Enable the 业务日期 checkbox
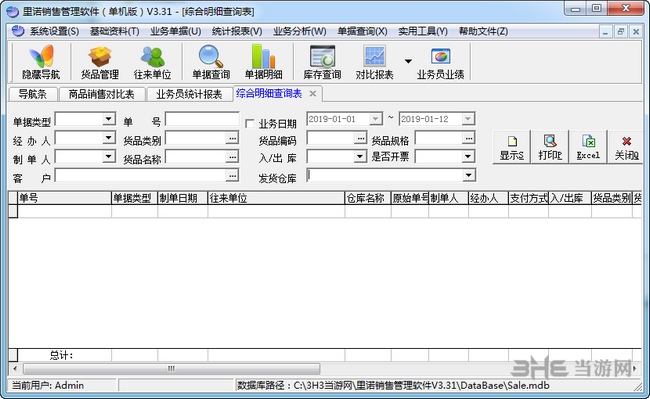This screenshot has height=399, width=650. click(x=250, y=123)
